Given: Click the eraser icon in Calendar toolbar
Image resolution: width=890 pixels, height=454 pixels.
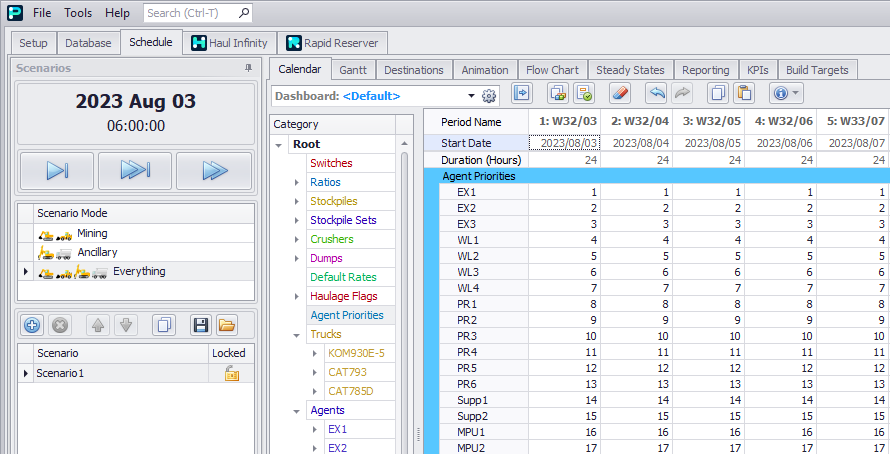Looking at the screenshot, I should (620, 94).
